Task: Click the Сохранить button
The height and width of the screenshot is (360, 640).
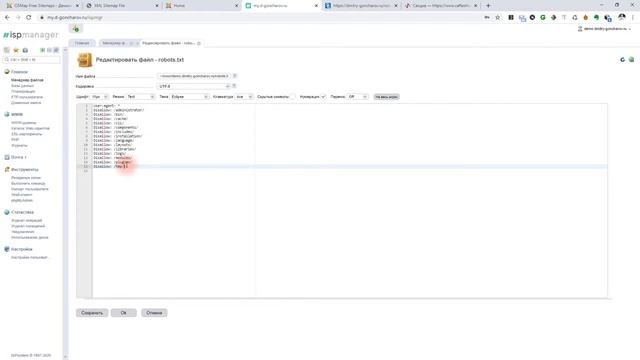Action: point(92,313)
